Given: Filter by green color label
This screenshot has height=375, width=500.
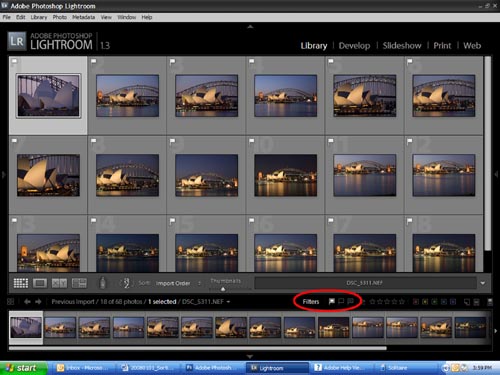Looking at the screenshot, I should (434, 302).
